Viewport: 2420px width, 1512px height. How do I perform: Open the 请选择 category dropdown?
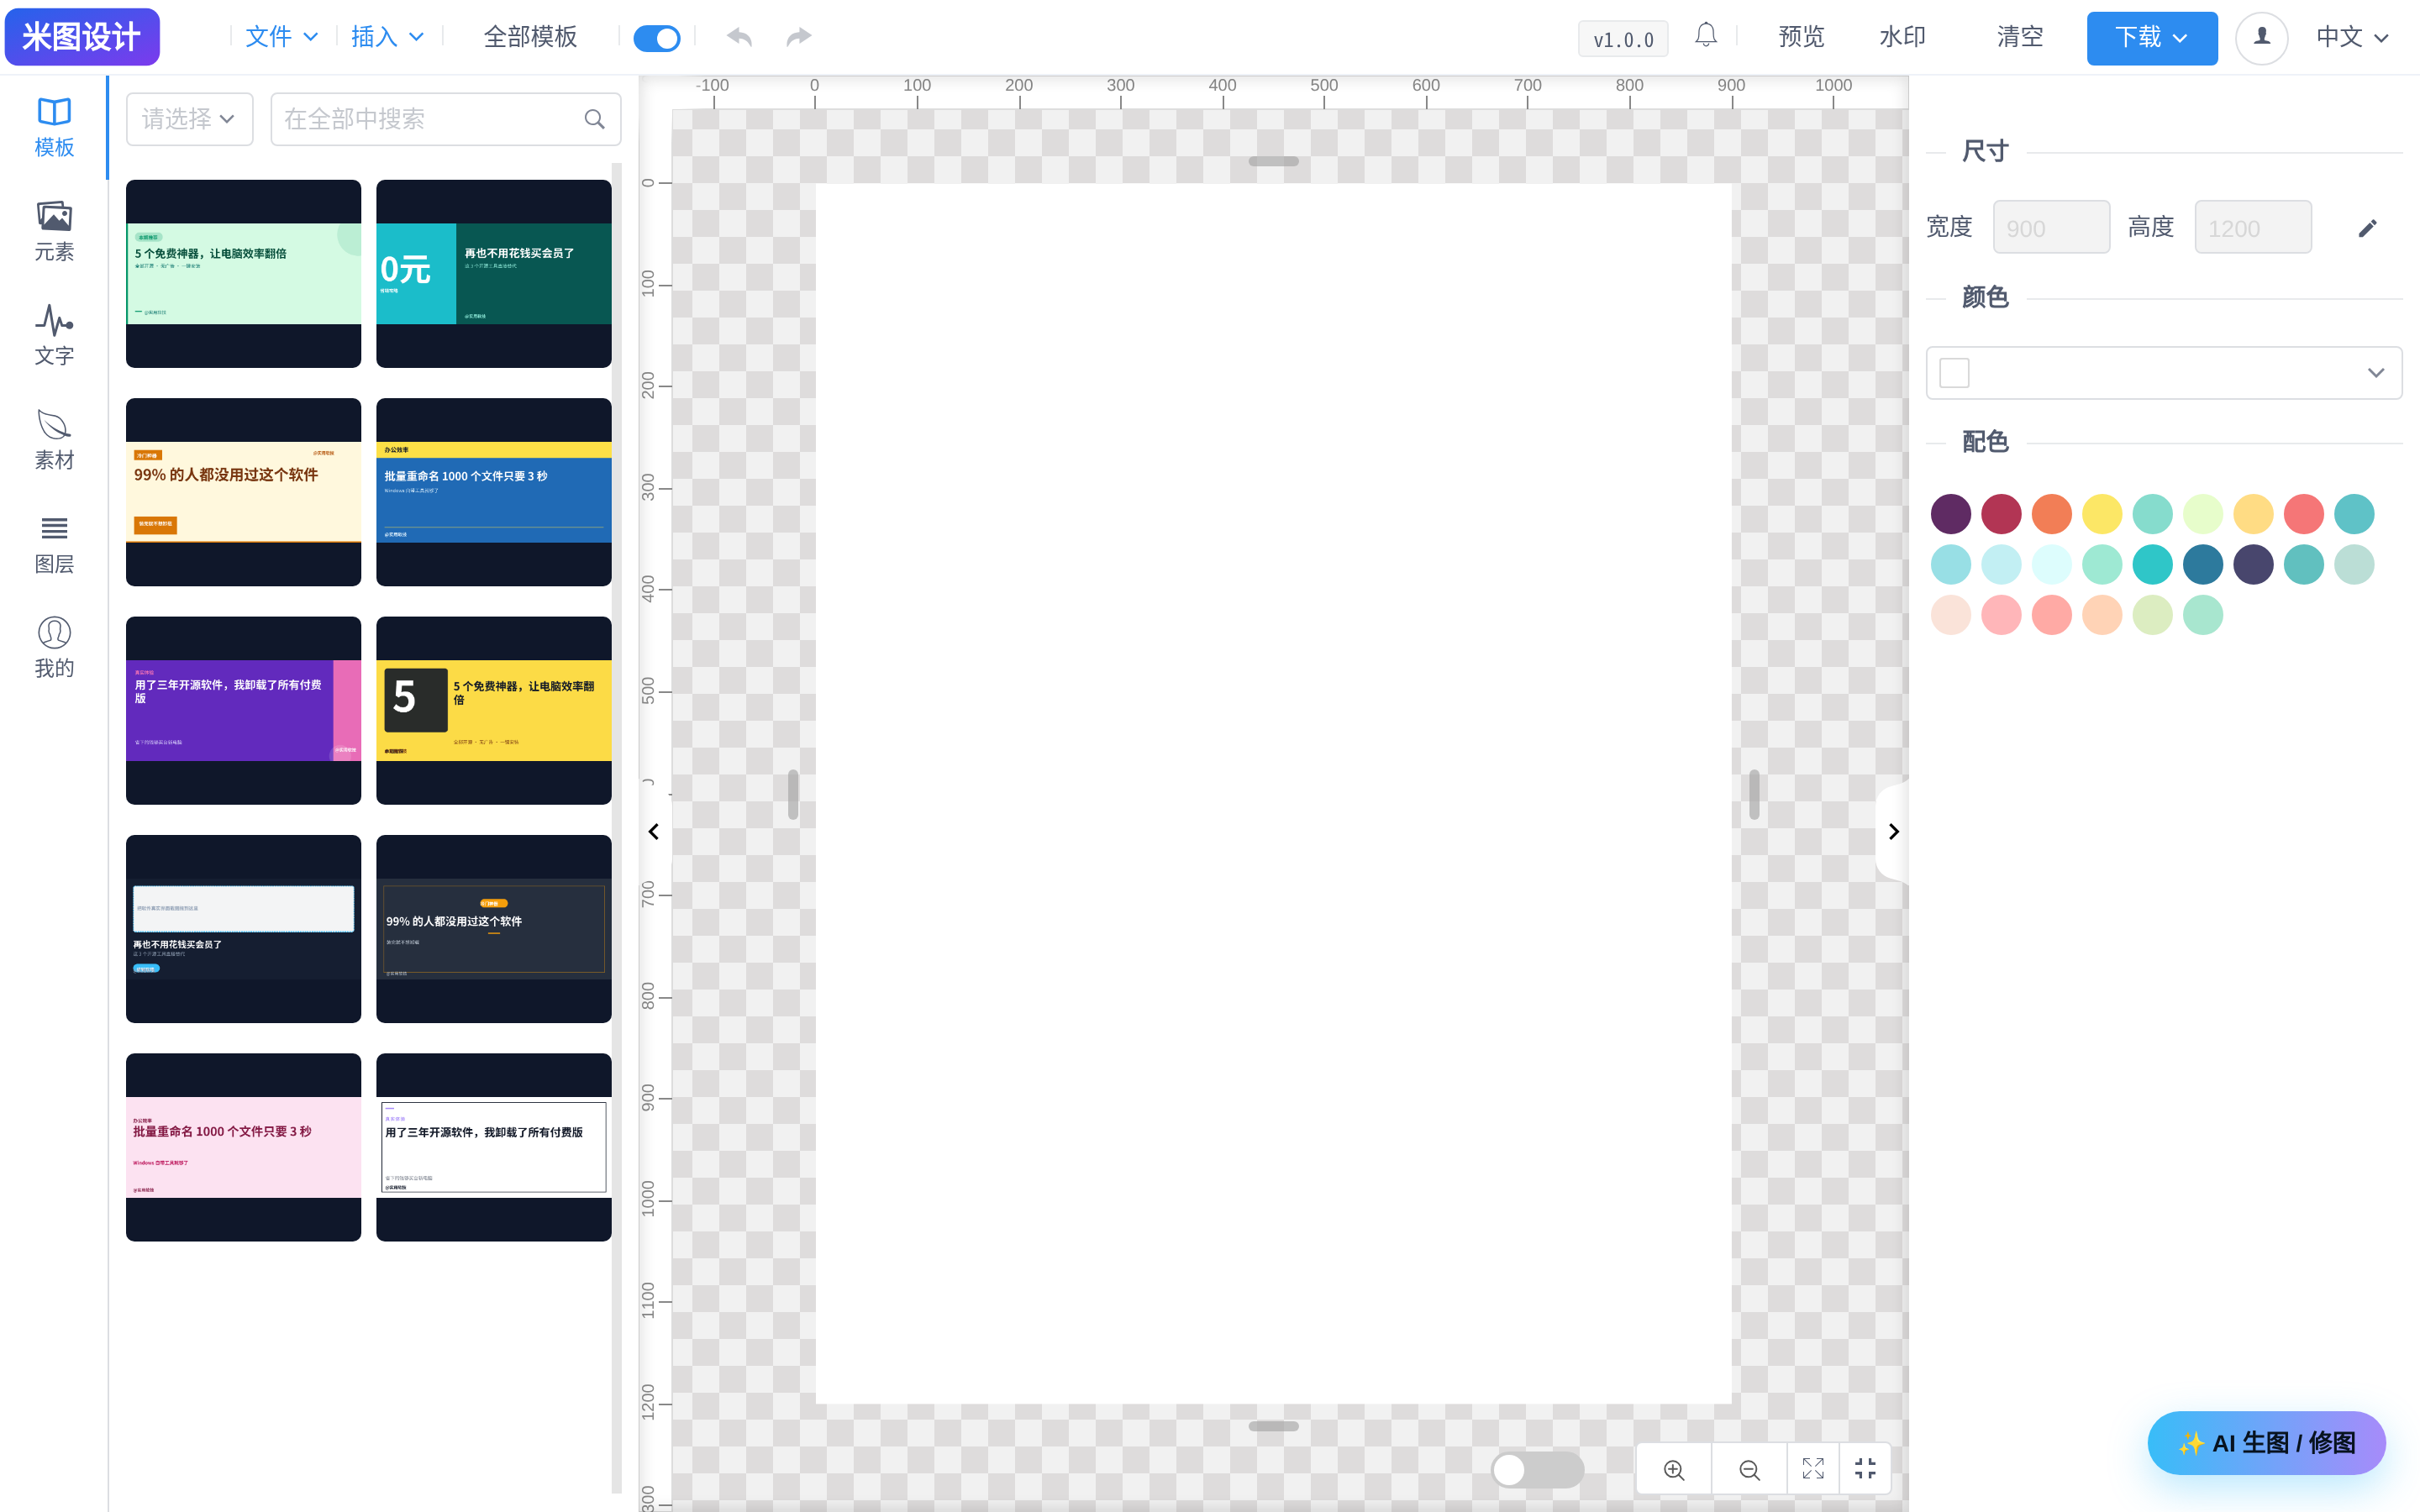click(x=190, y=119)
